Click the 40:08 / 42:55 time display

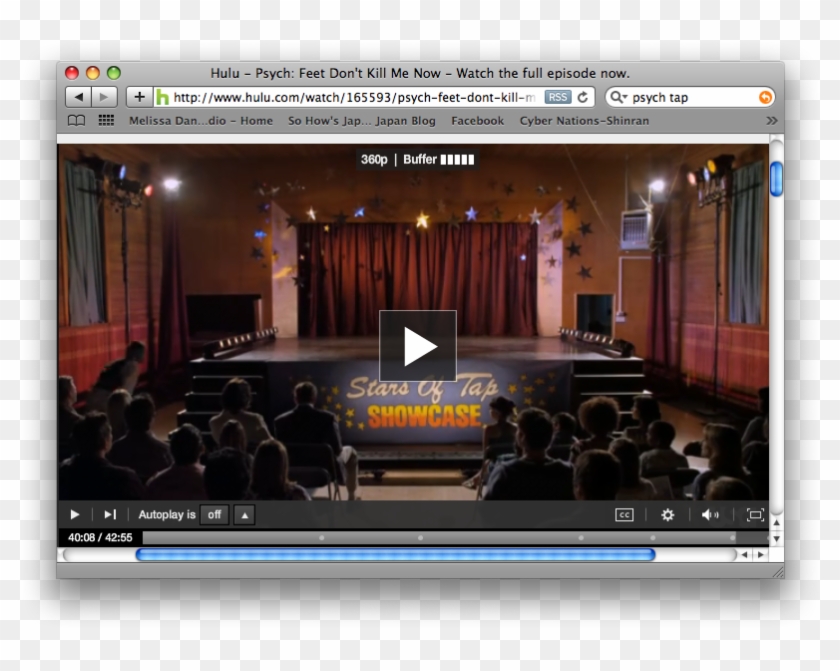click(100, 537)
